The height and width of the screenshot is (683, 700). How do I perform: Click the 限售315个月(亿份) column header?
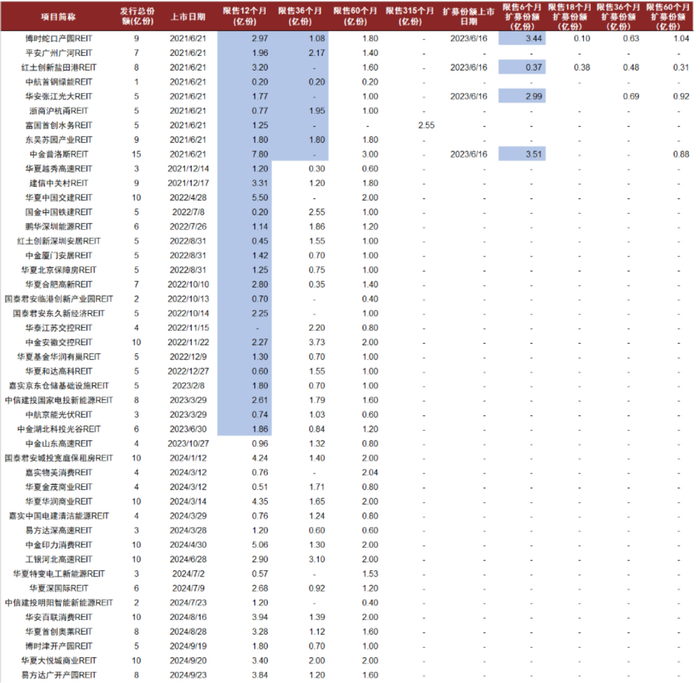point(410,16)
